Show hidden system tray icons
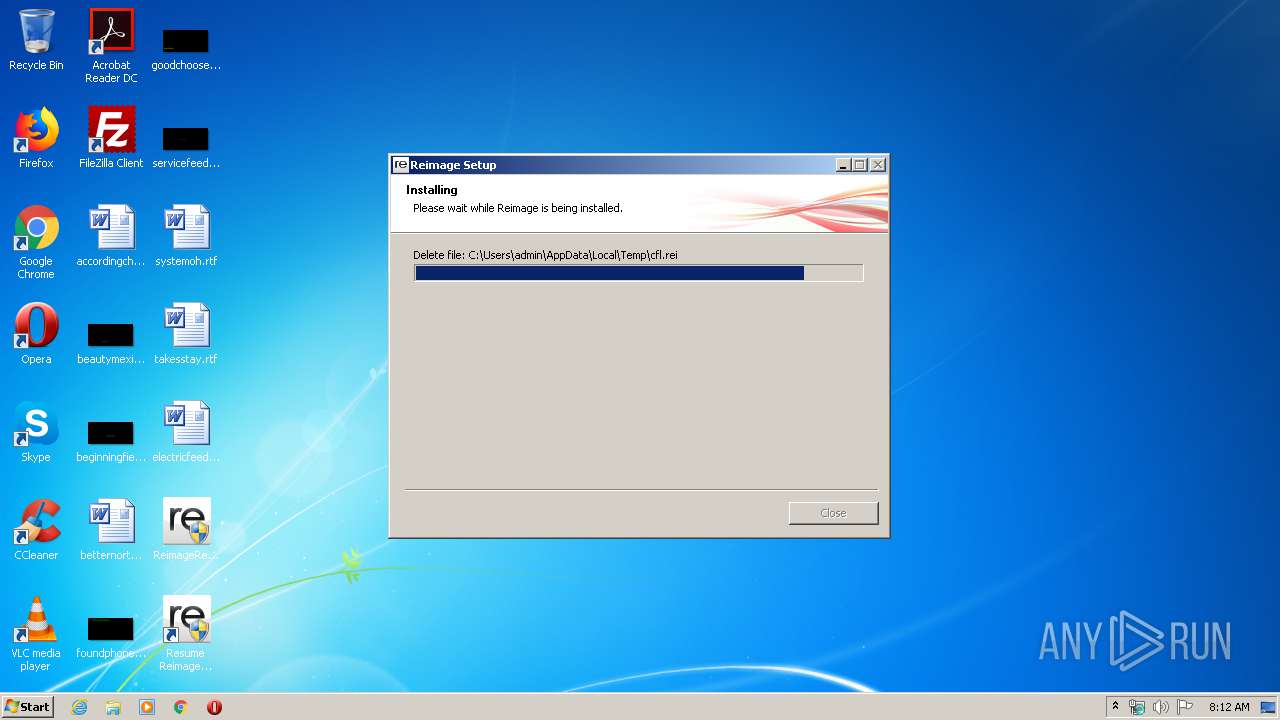This screenshot has height=720, width=1280. click(x=1116, y=707)
